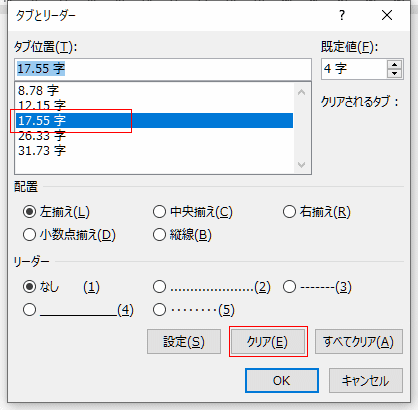Click the クリア(E) button
This screenshot has width=418, height=410.
tap(268, 342)
